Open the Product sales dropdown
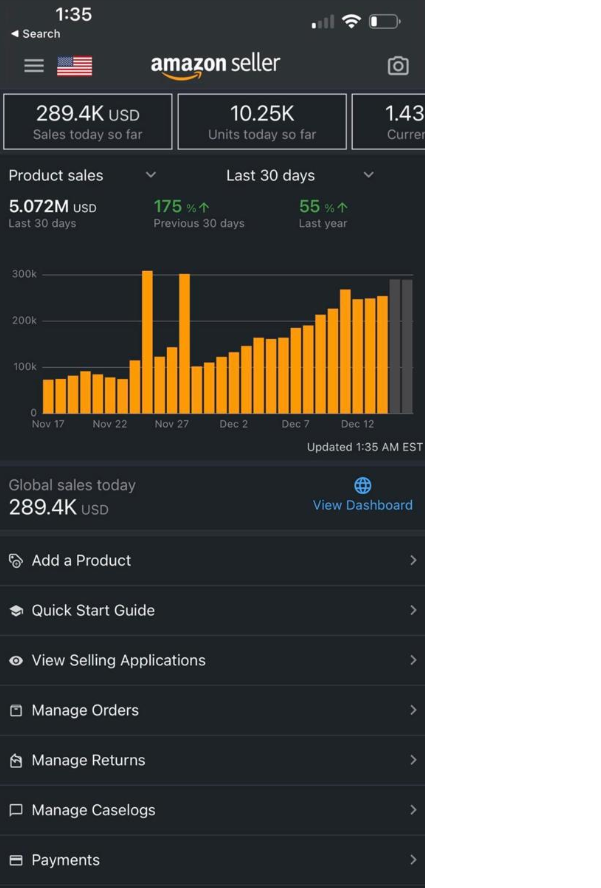Screen dimensions: 601x888 tap(82, 176)
